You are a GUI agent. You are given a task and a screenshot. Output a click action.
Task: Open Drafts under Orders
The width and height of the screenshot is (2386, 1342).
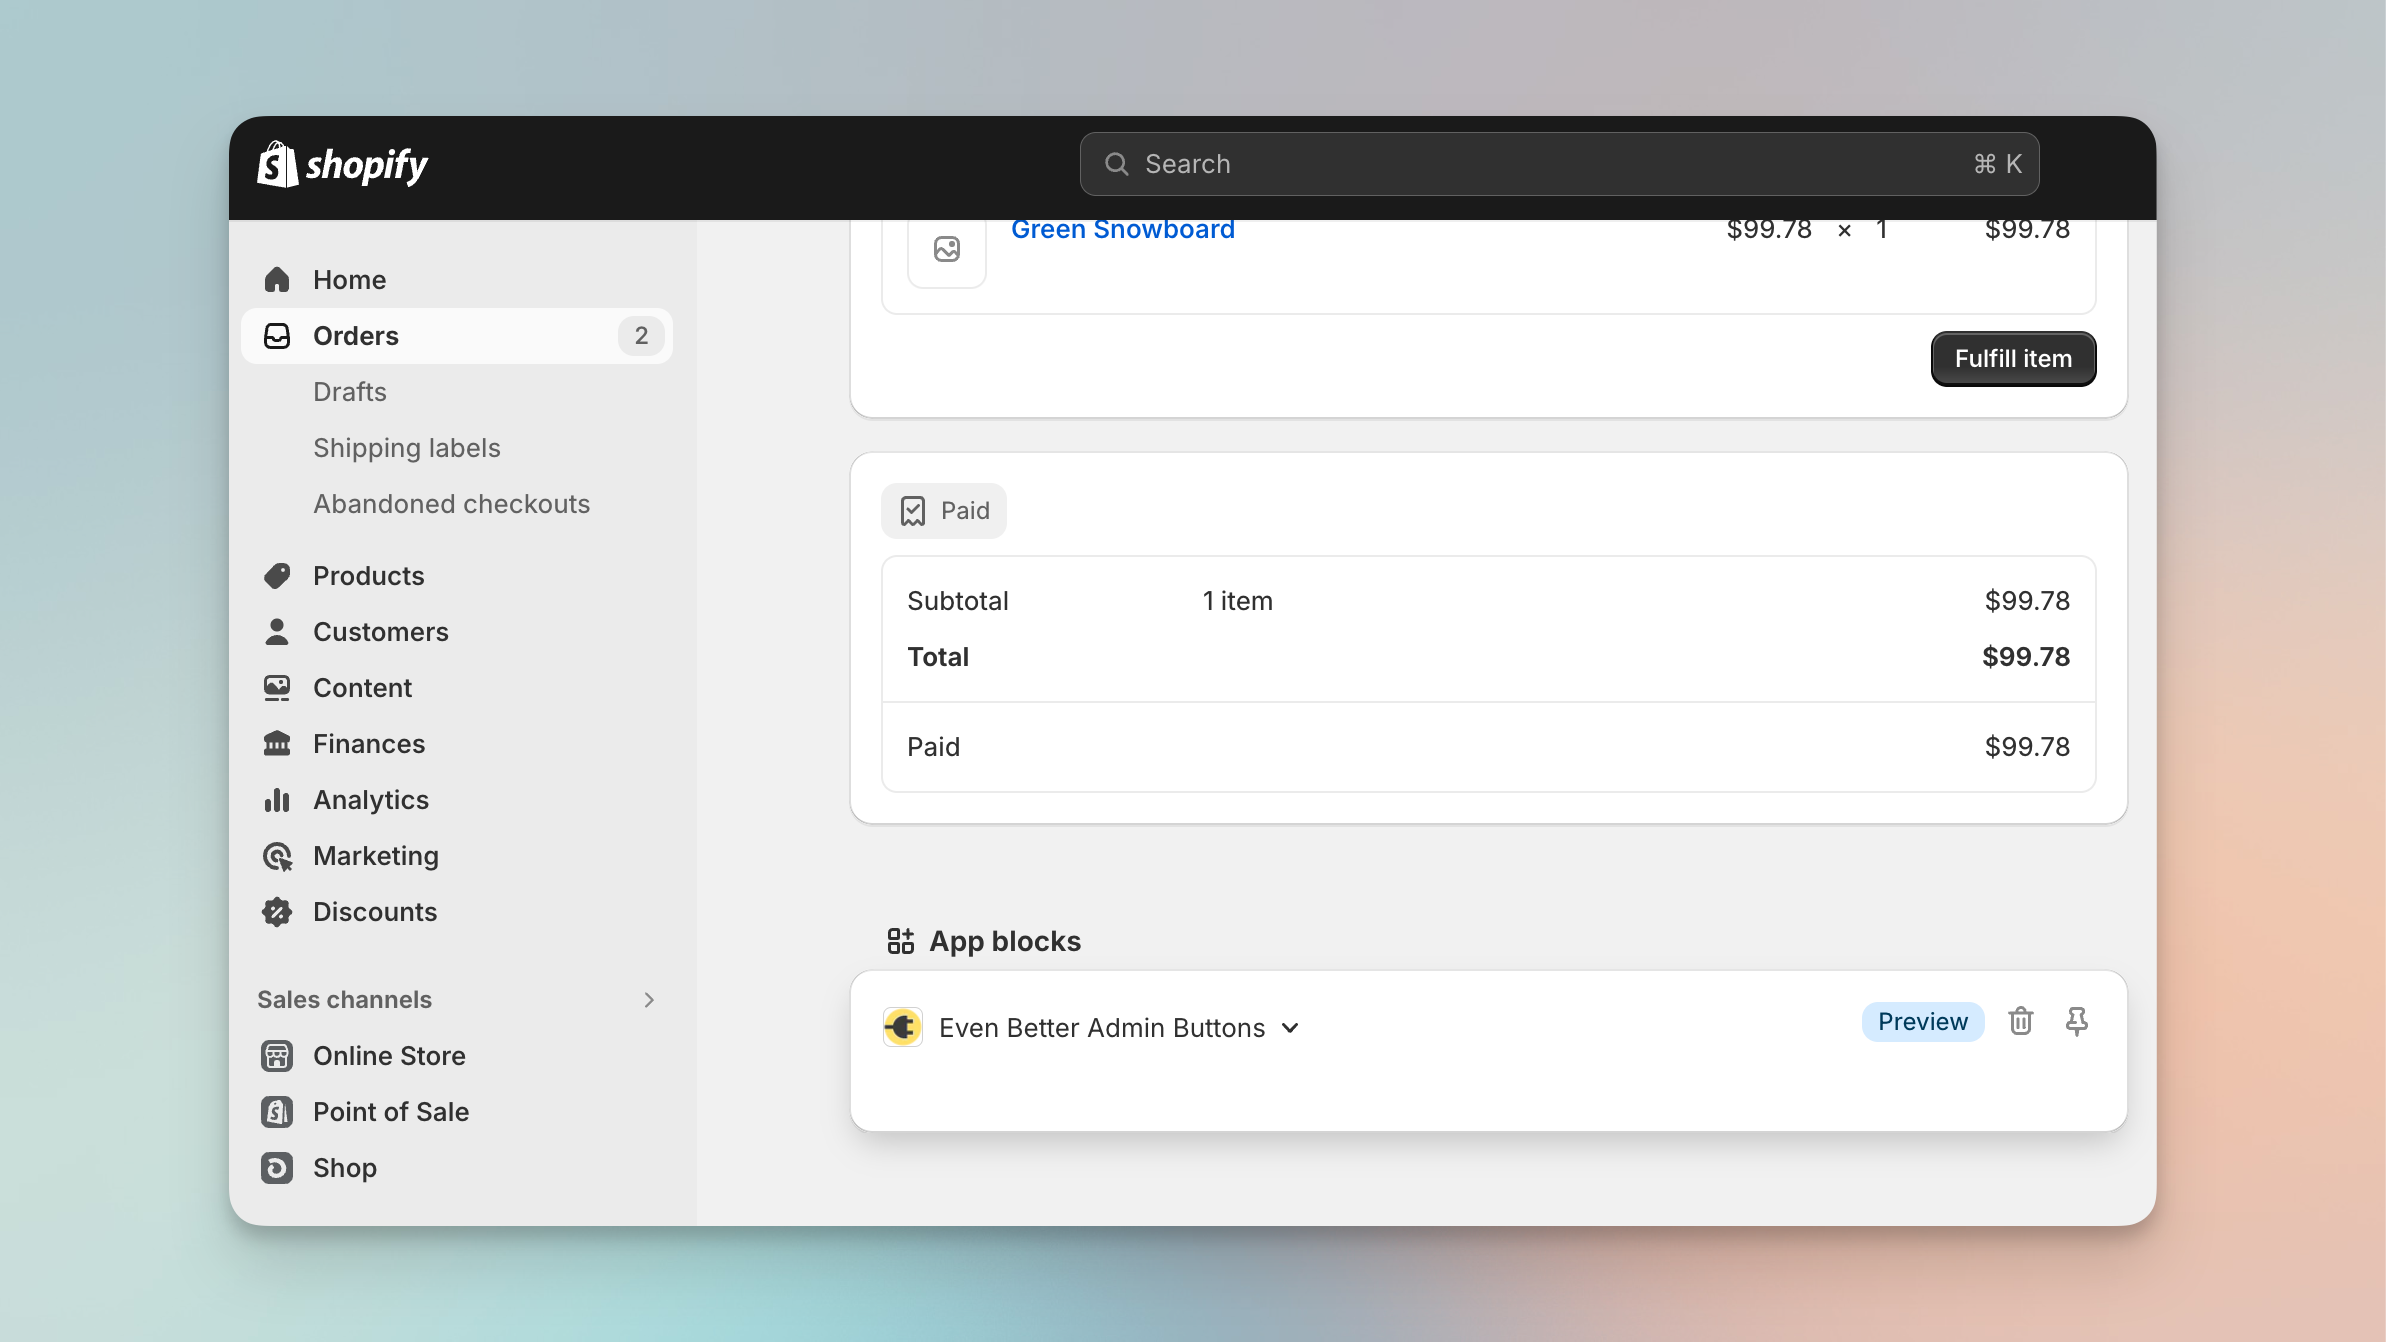[x=350, y=392]
